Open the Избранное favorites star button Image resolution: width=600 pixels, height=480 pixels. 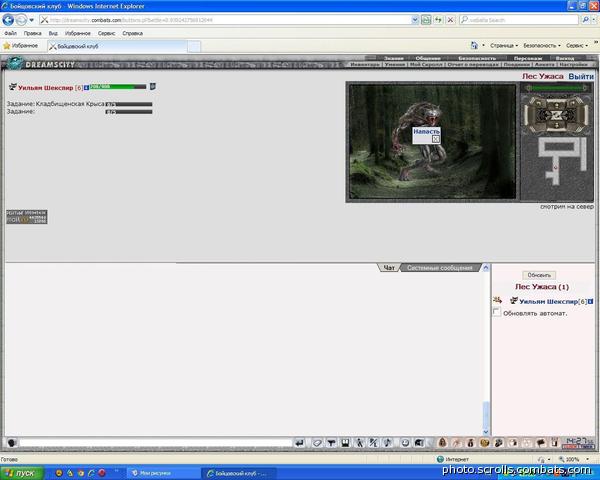(x=21, y=46)
